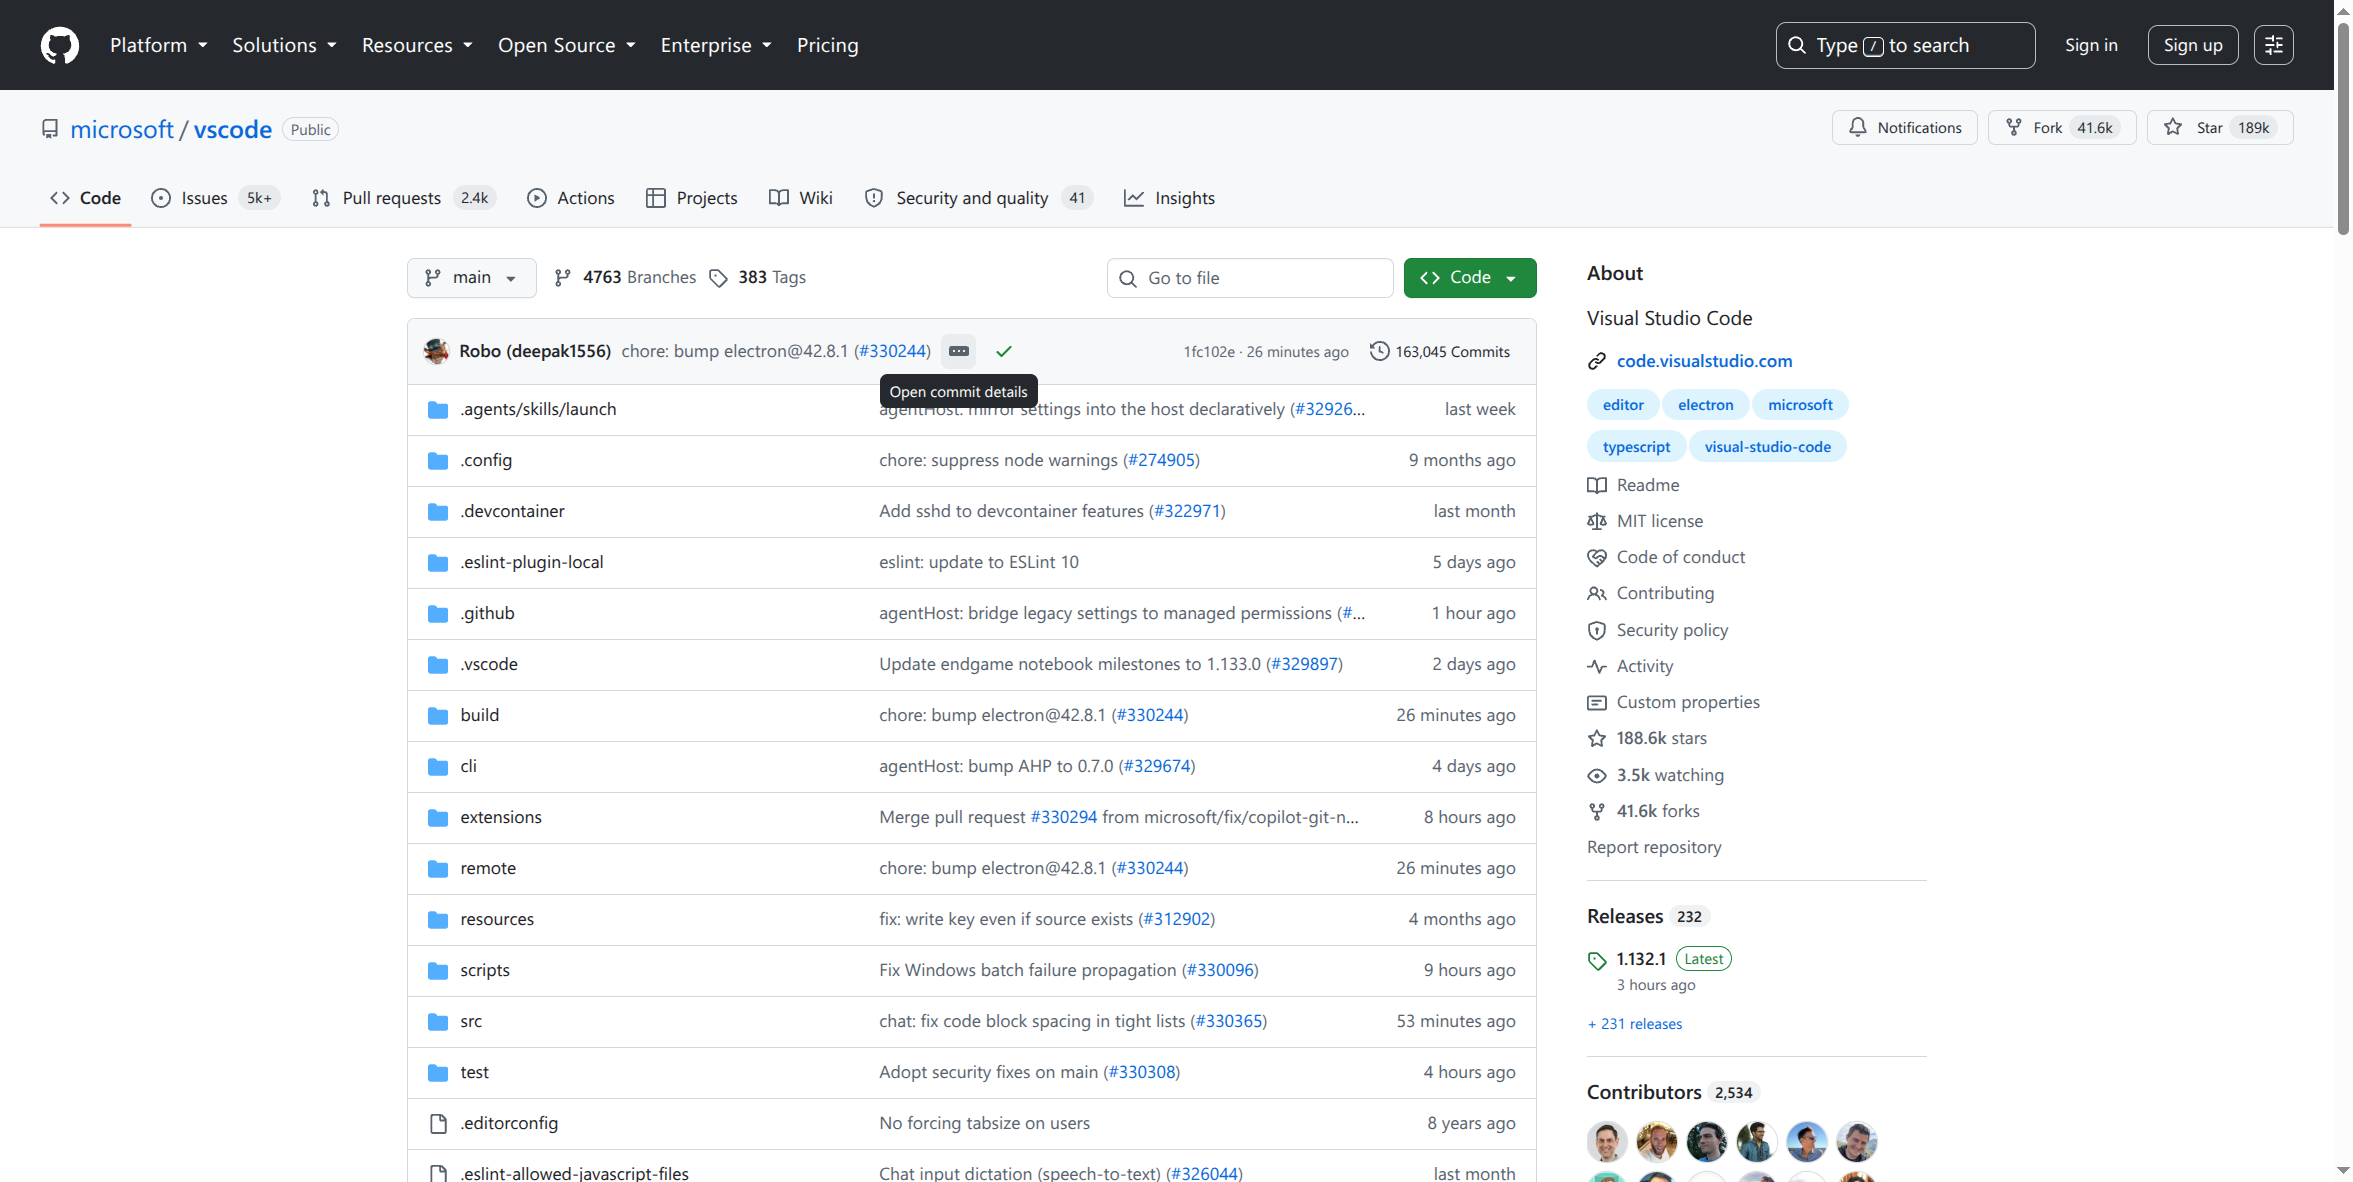Click Robo's avatar in commit header
The width and height of the screenshot is (2353, 1182).
[x=436, y=351]
